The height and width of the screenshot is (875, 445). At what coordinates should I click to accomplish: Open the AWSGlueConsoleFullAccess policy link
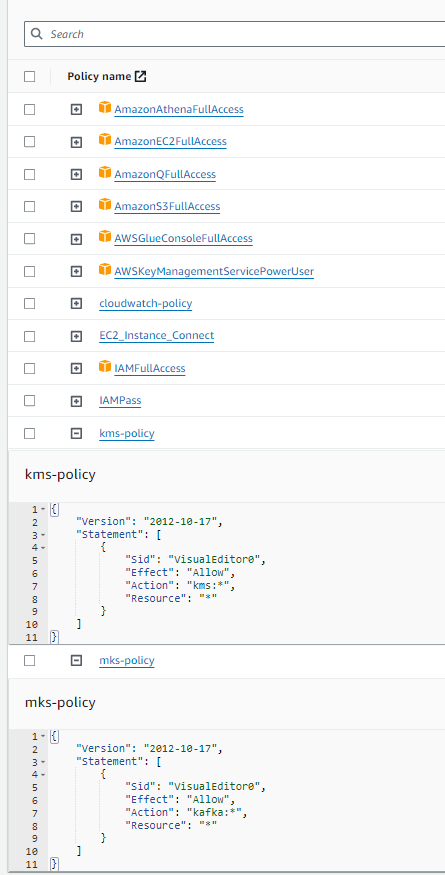click(x=183, y=238)
